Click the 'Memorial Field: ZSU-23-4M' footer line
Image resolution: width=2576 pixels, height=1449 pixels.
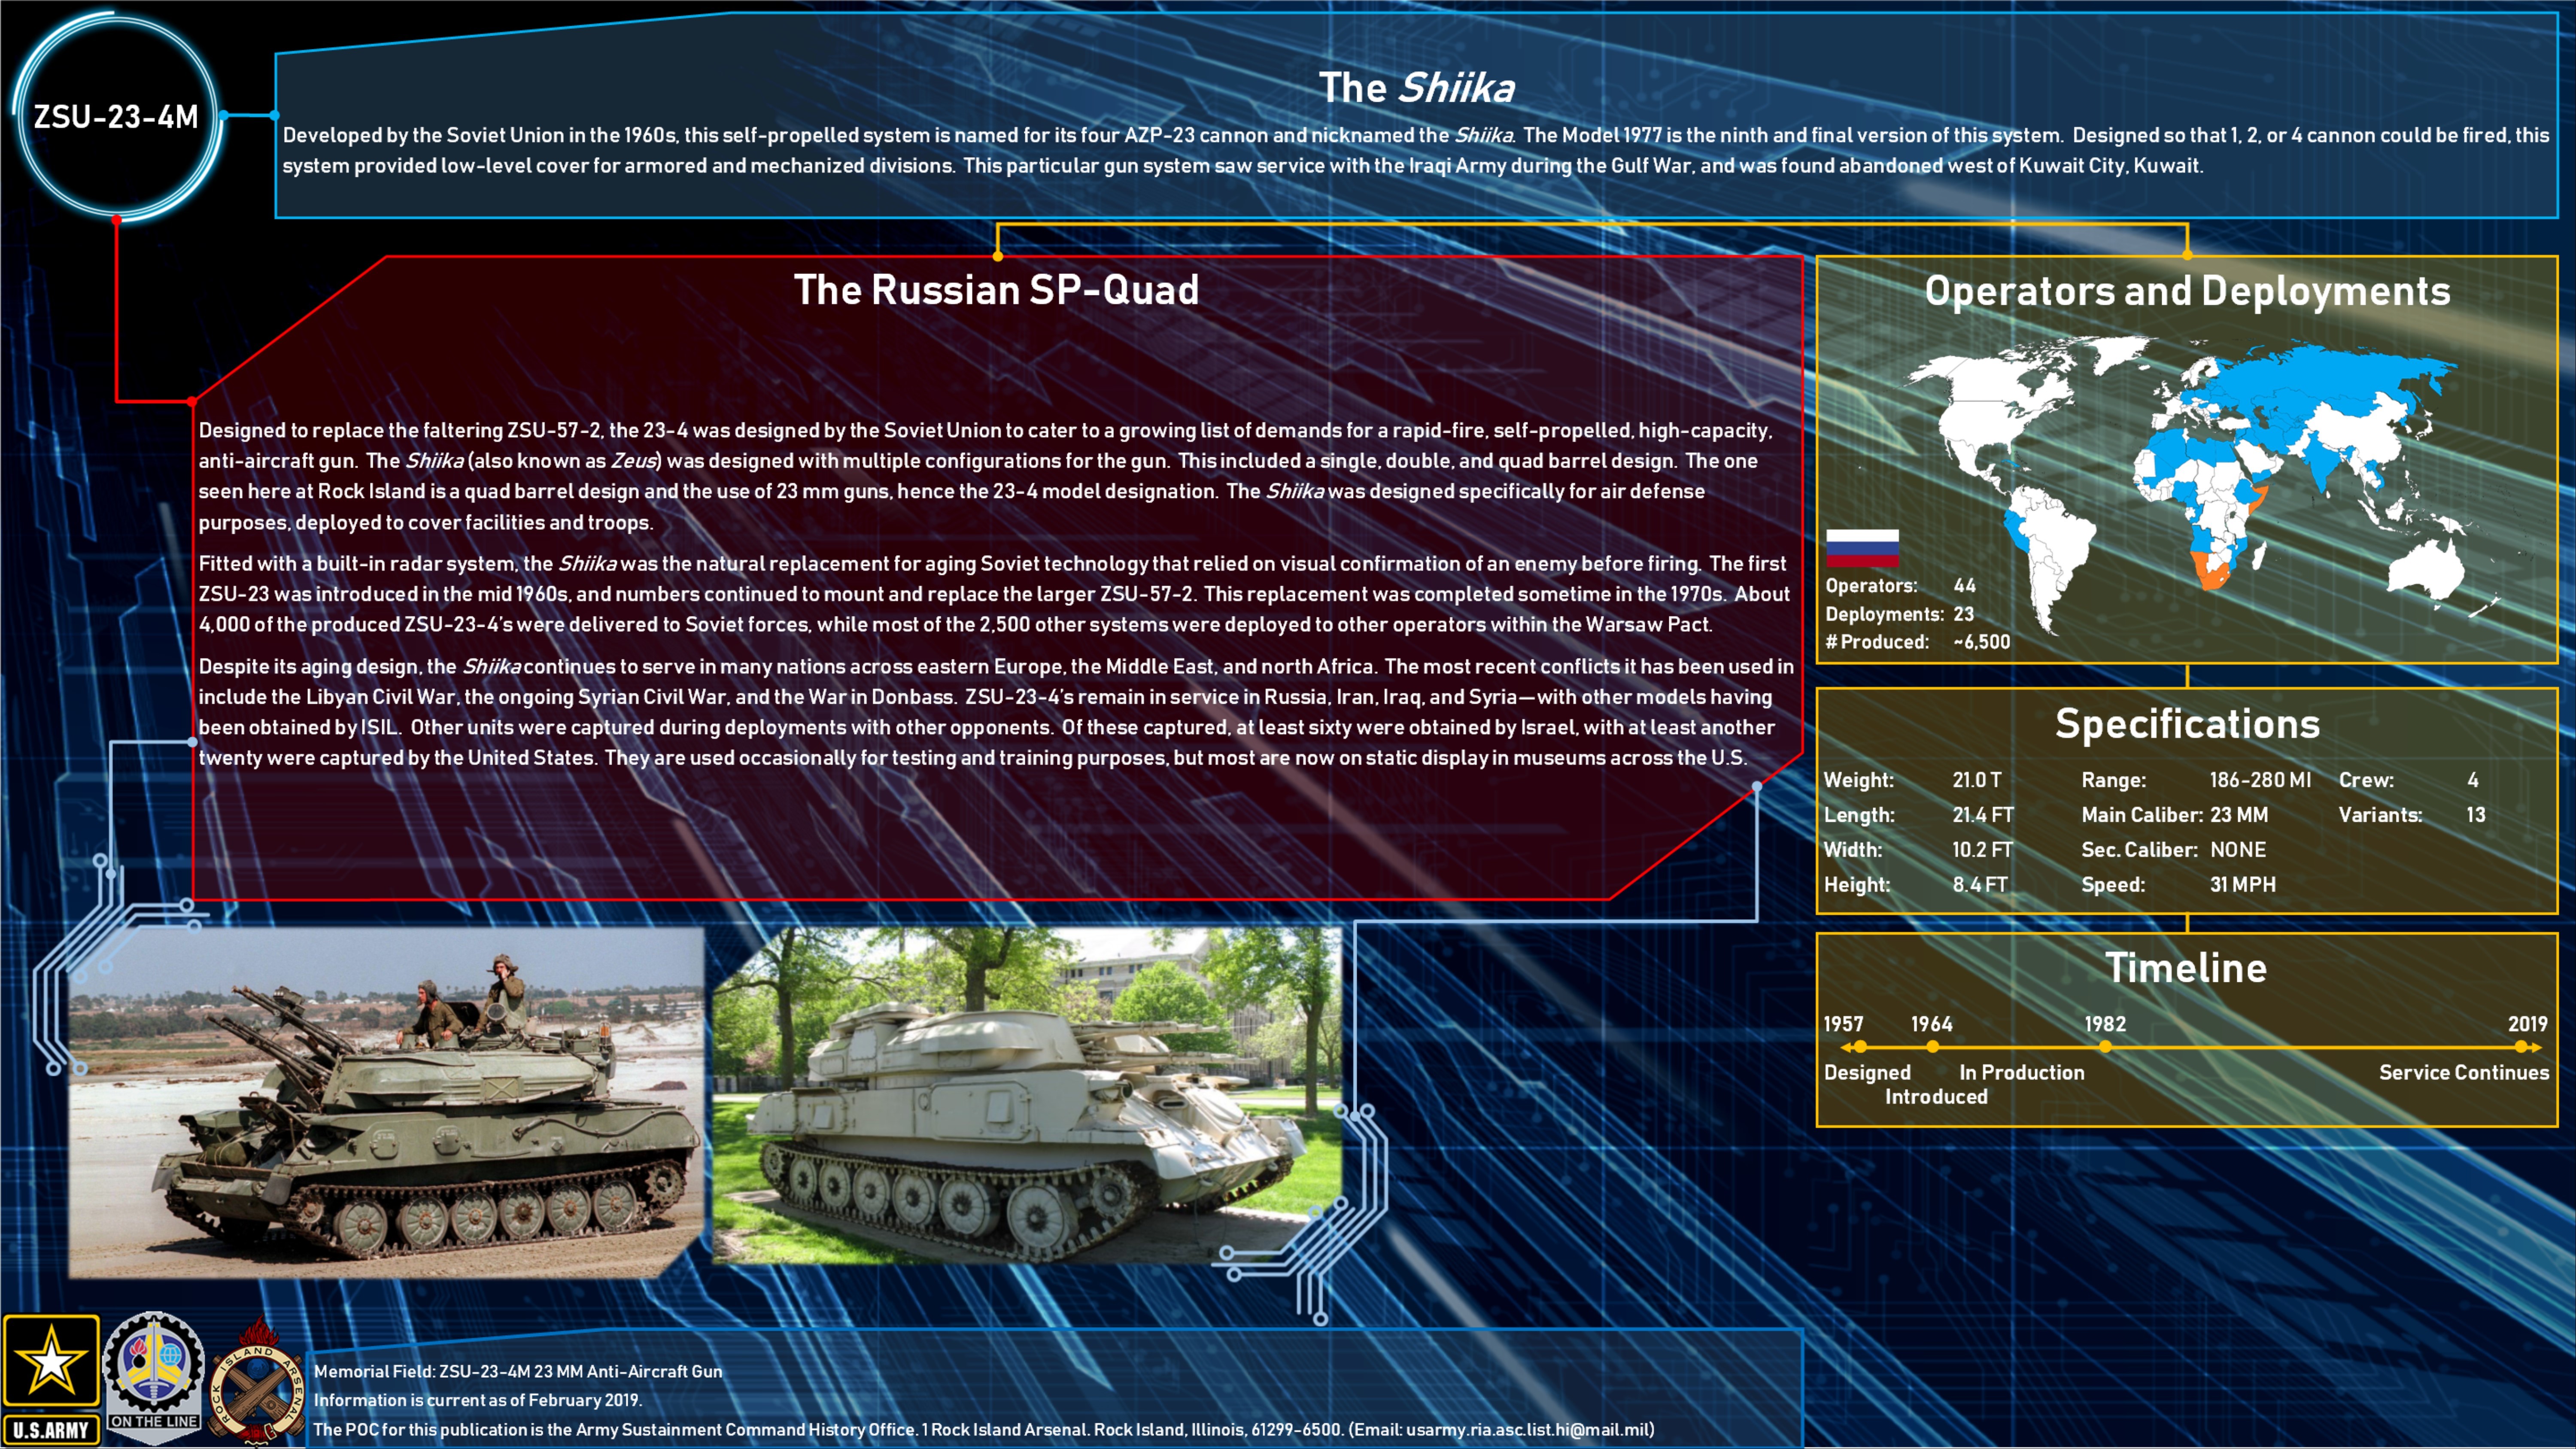518,1372
